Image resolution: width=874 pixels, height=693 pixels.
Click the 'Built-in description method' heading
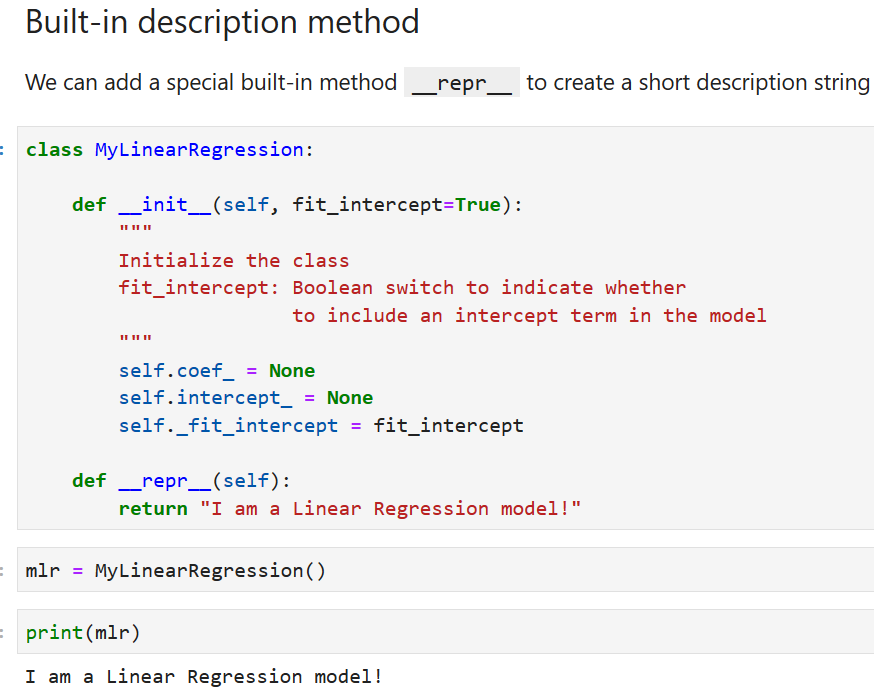(x=222, y=22)
